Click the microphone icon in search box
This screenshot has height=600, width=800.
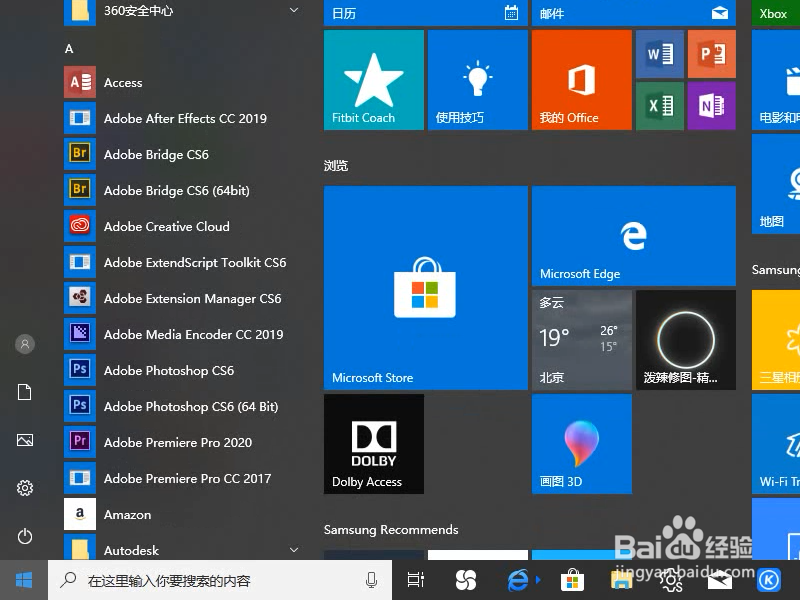[371, 580]
